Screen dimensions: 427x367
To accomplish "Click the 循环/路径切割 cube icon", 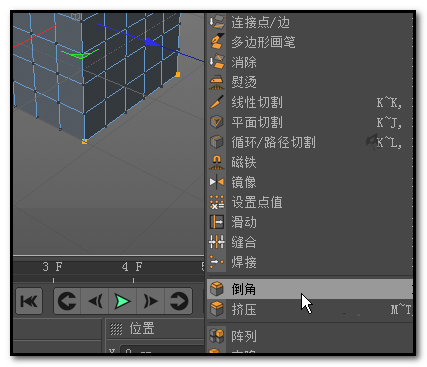I will tap(217, 142).
